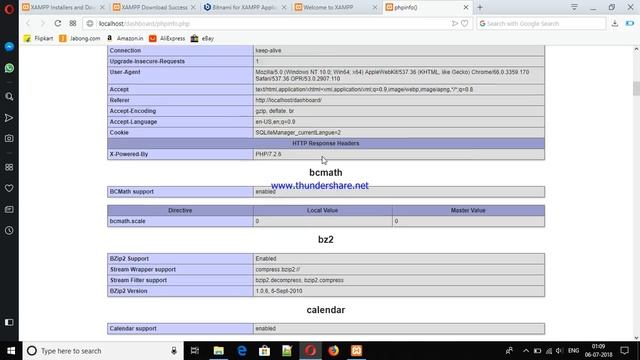Open the Jabong.com bookmark
The height and width of the screenshot is (360, 640).
click(80, 38)
